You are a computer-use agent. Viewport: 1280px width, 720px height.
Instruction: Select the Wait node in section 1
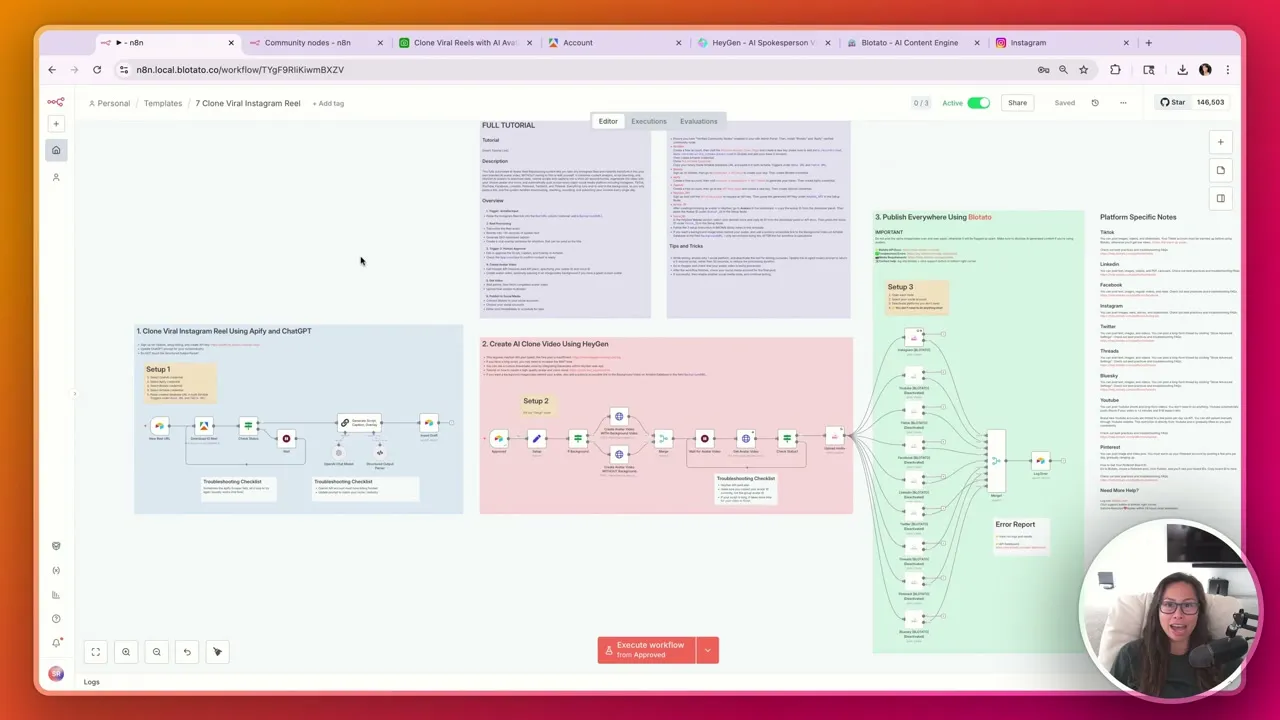[x=286, y=438]
